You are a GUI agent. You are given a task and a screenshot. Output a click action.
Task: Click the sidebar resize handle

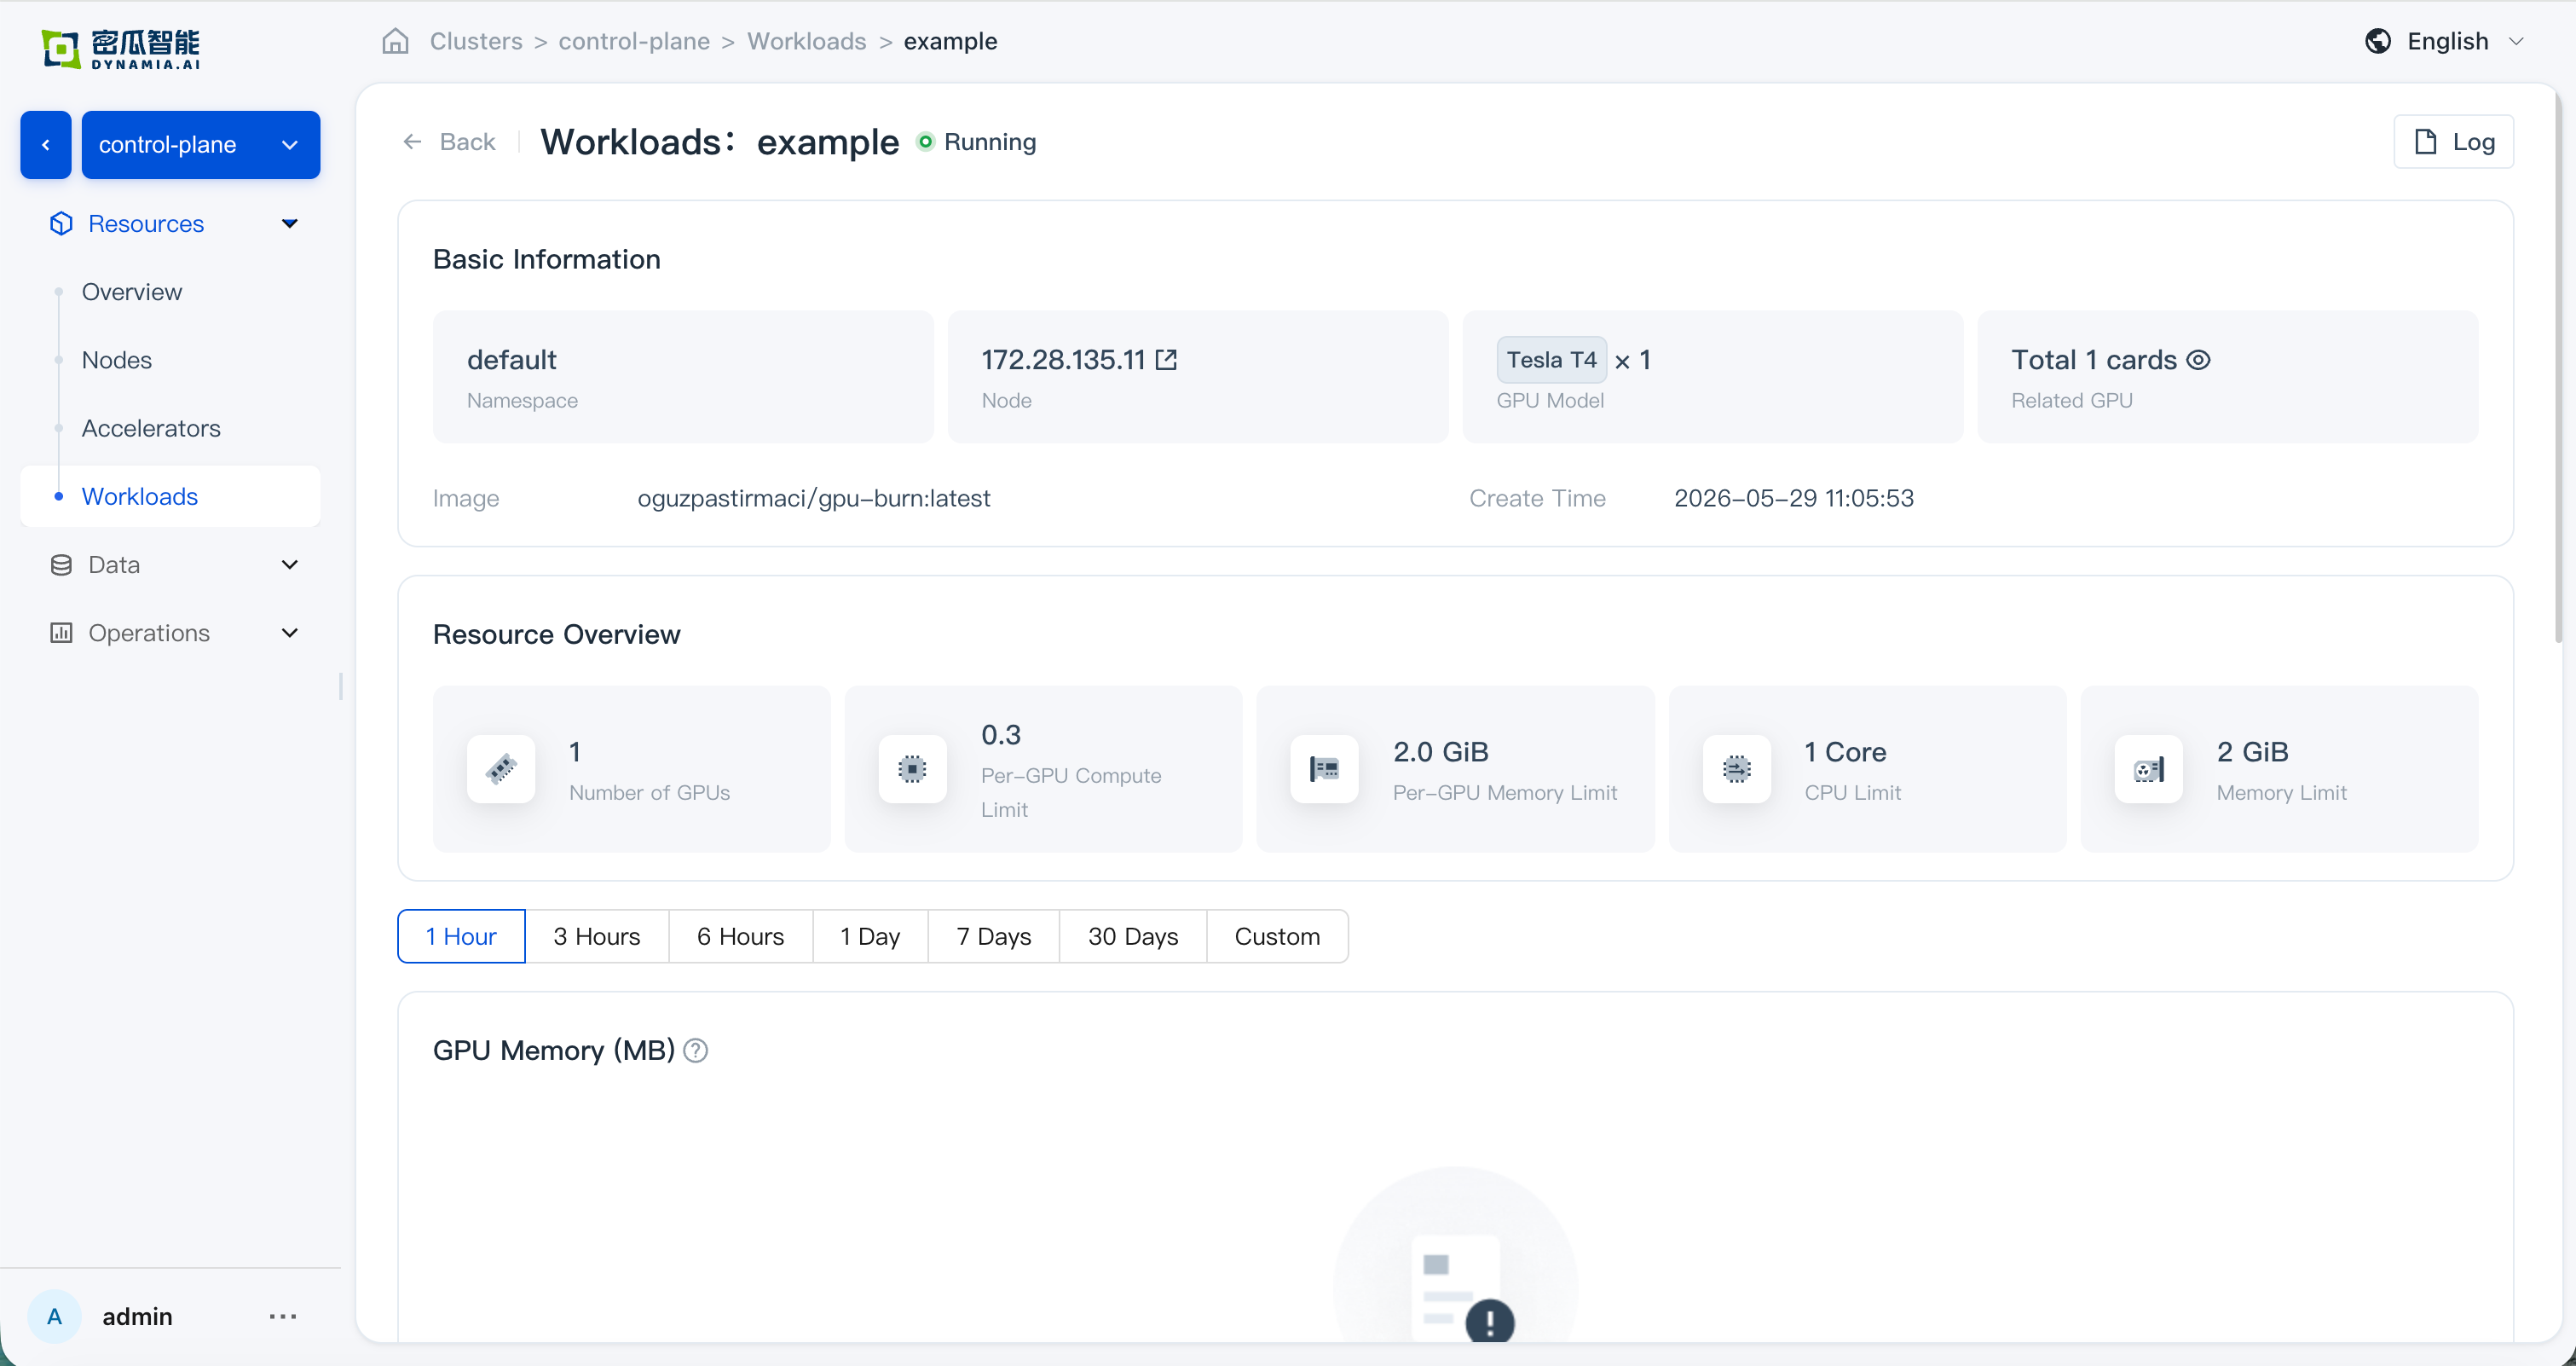341,686
